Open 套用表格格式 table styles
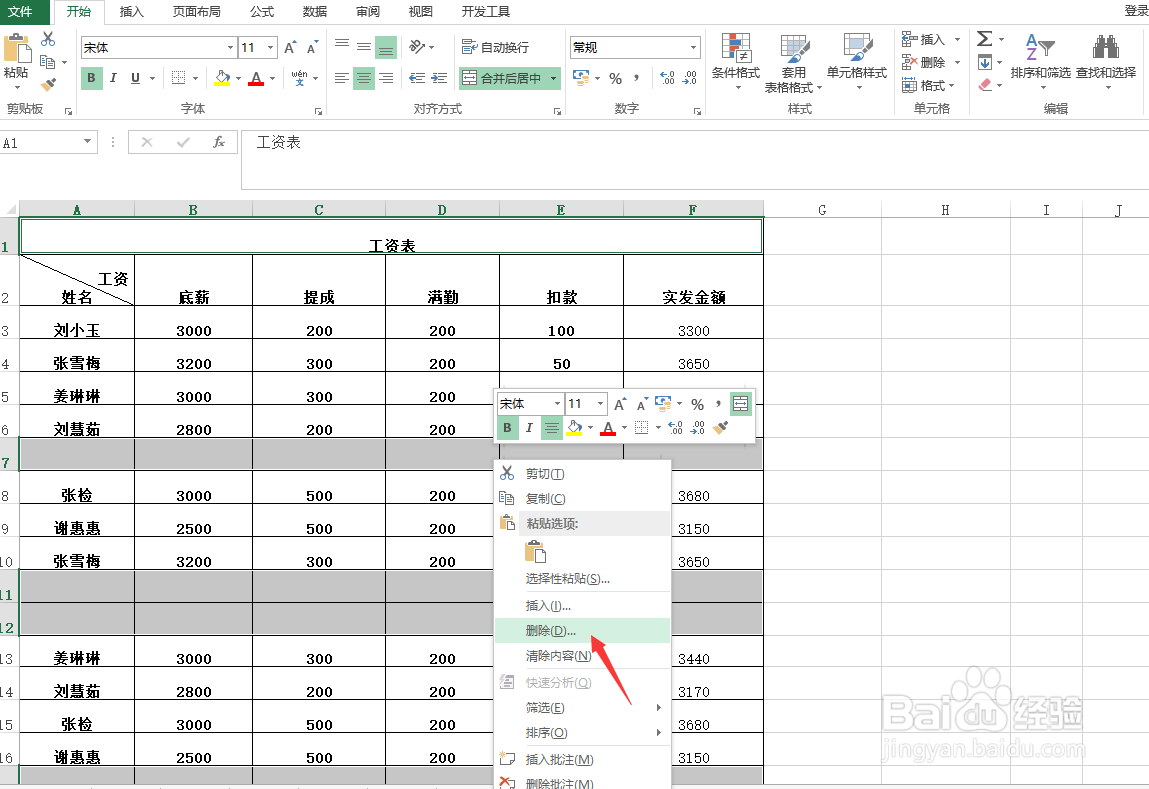 (x=794, y=64)
